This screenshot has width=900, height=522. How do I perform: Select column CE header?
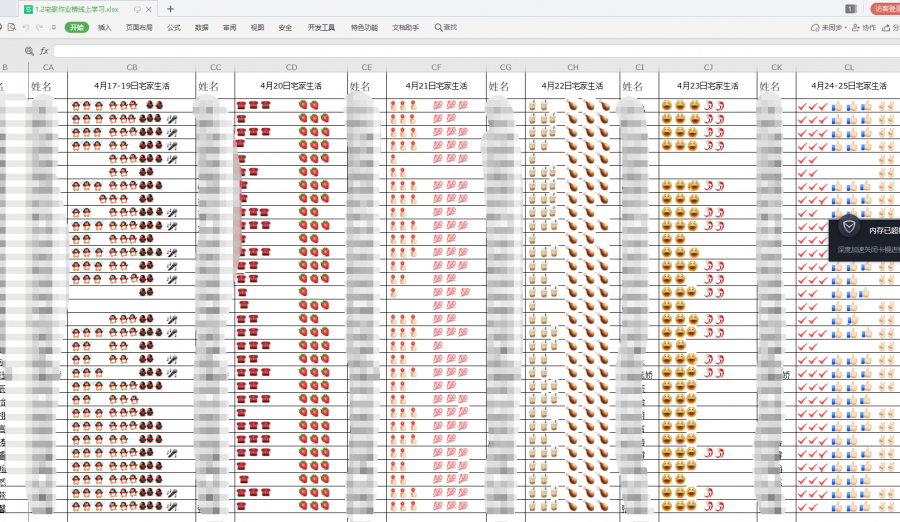367,67
